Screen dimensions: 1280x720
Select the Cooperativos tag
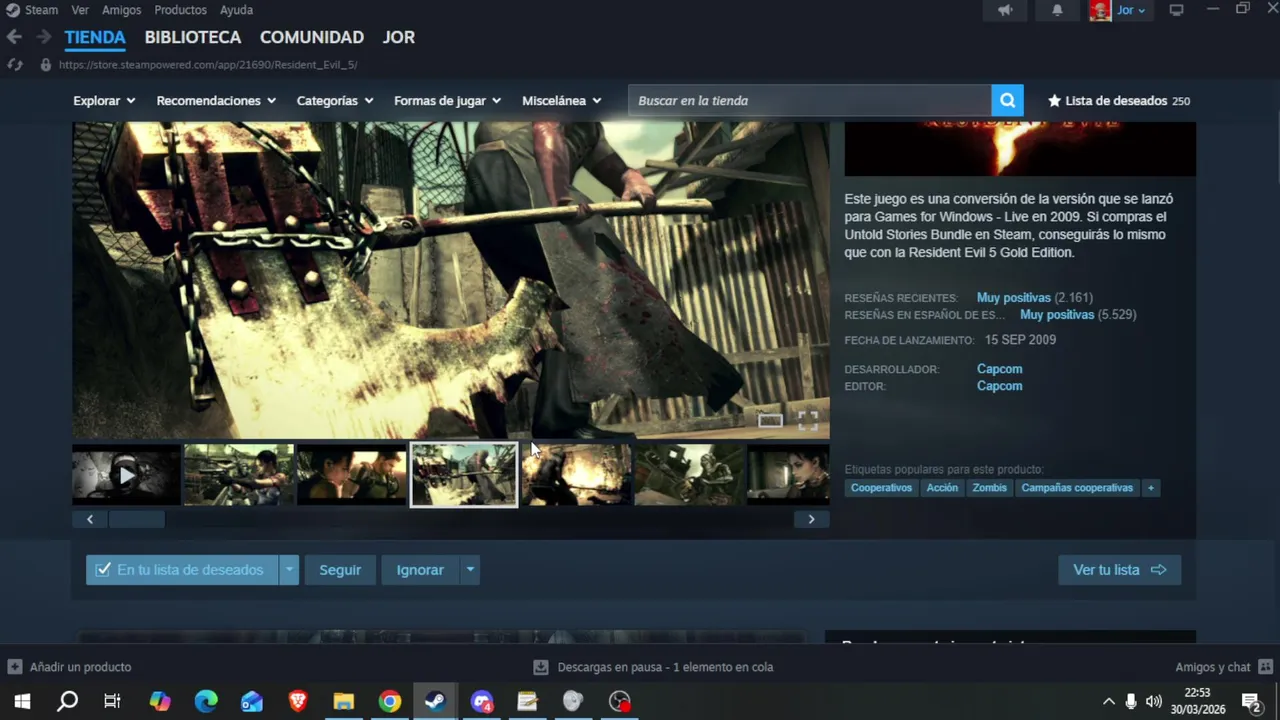click(882, 488)
